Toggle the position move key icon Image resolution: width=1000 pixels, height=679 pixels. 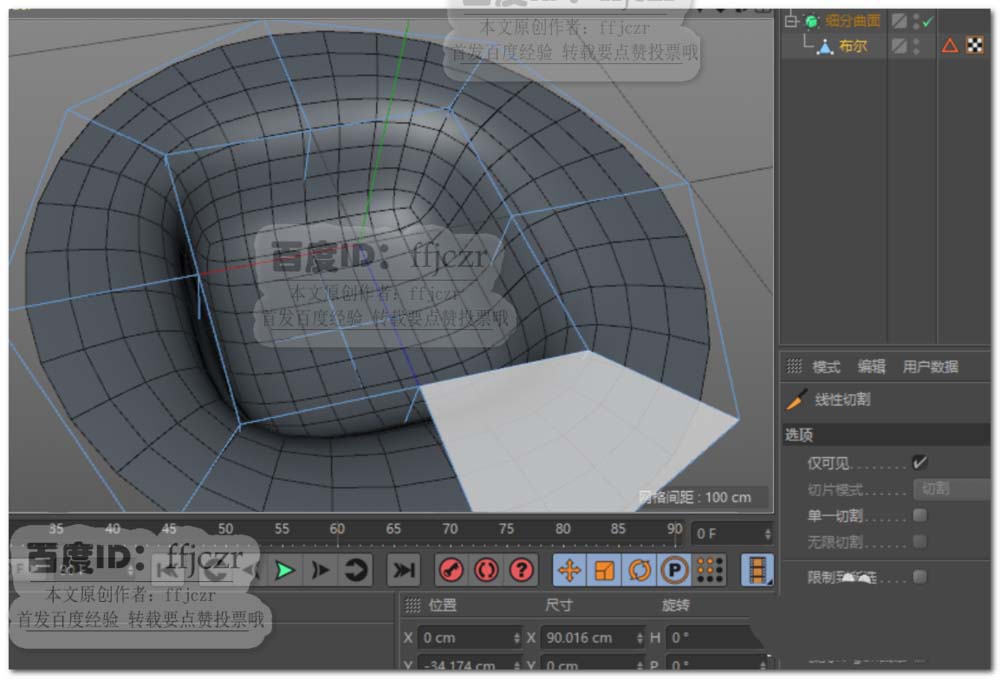tap(570, 570)
